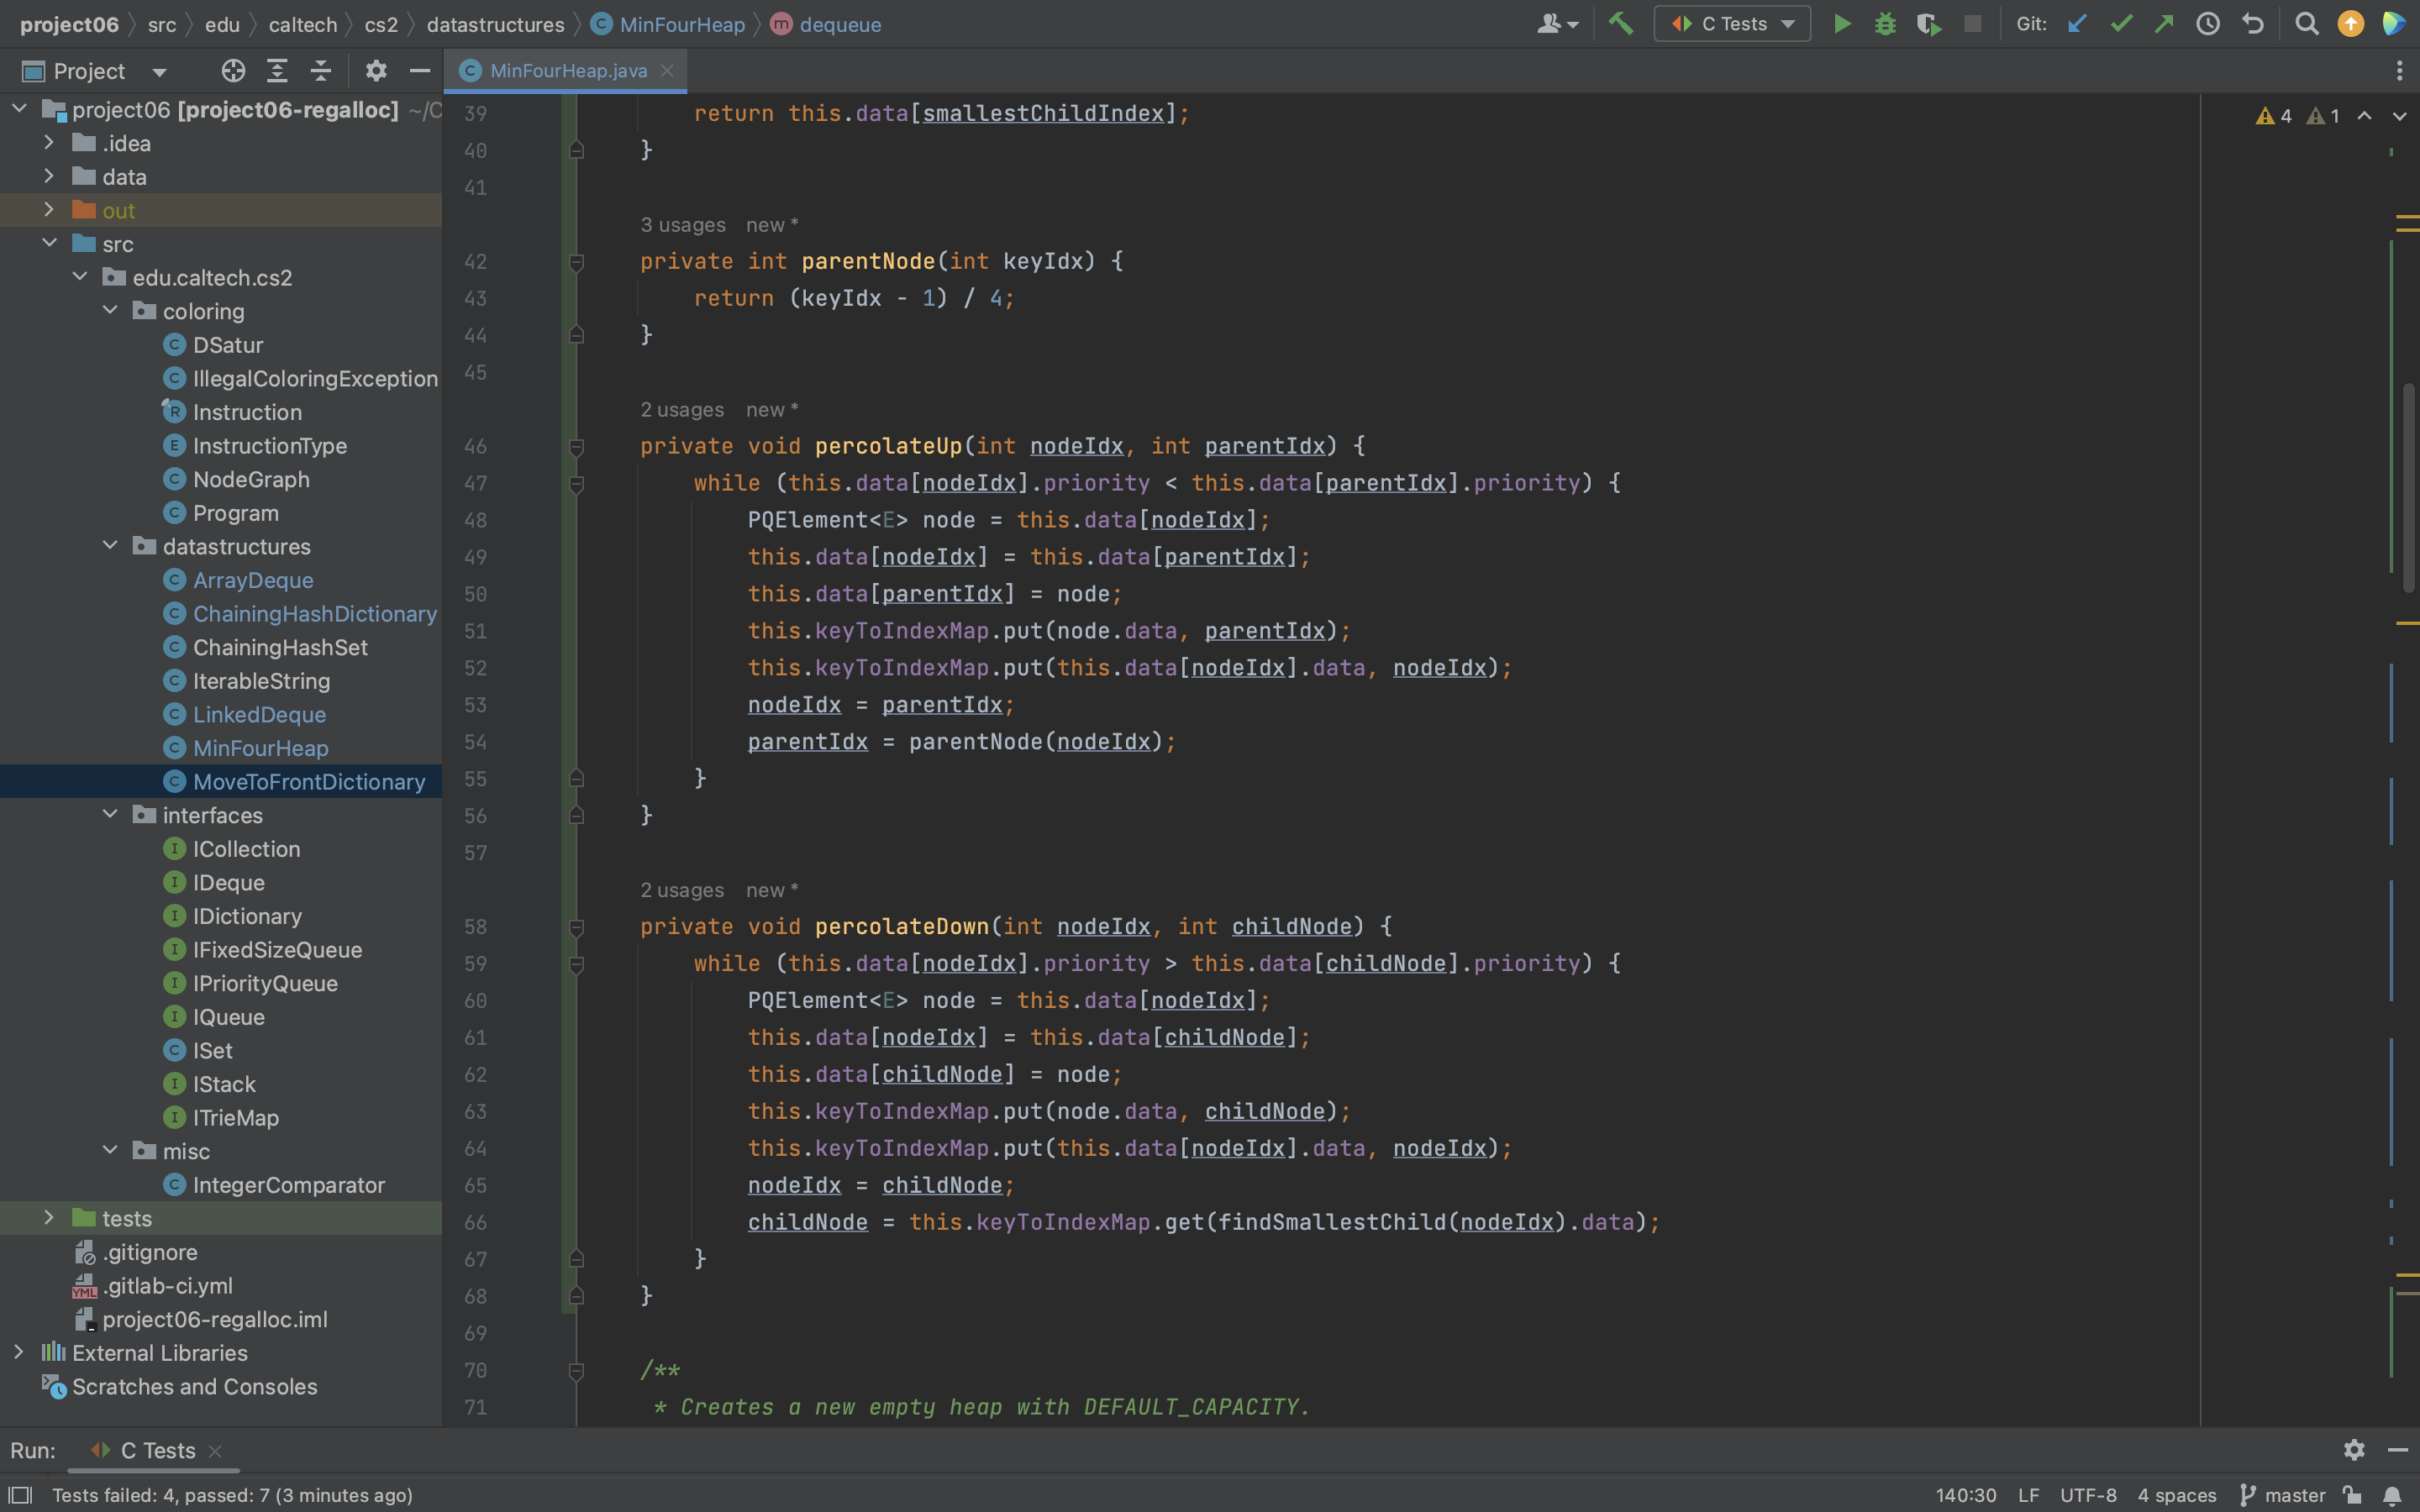Toggle fold marker for parentNode method
Image resolution: width=2420 pixels, height=1512 pixels.
point(577,262)
